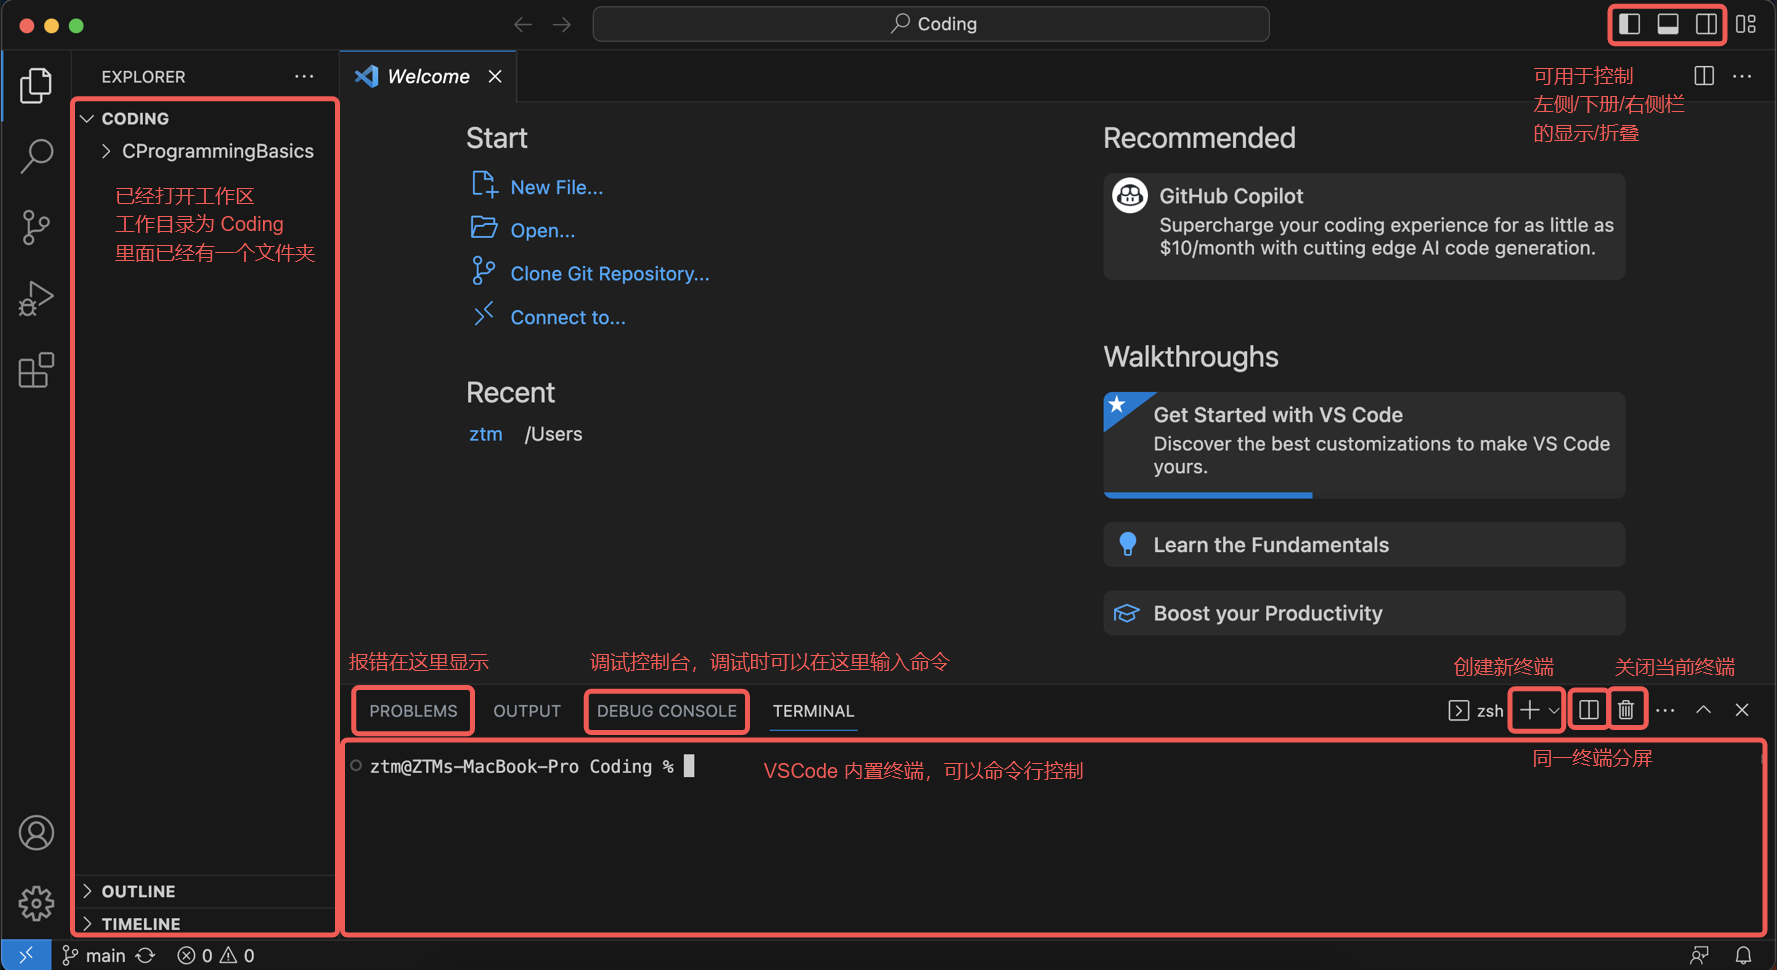Open the Run and Debug view

click(x=36, y=298)
